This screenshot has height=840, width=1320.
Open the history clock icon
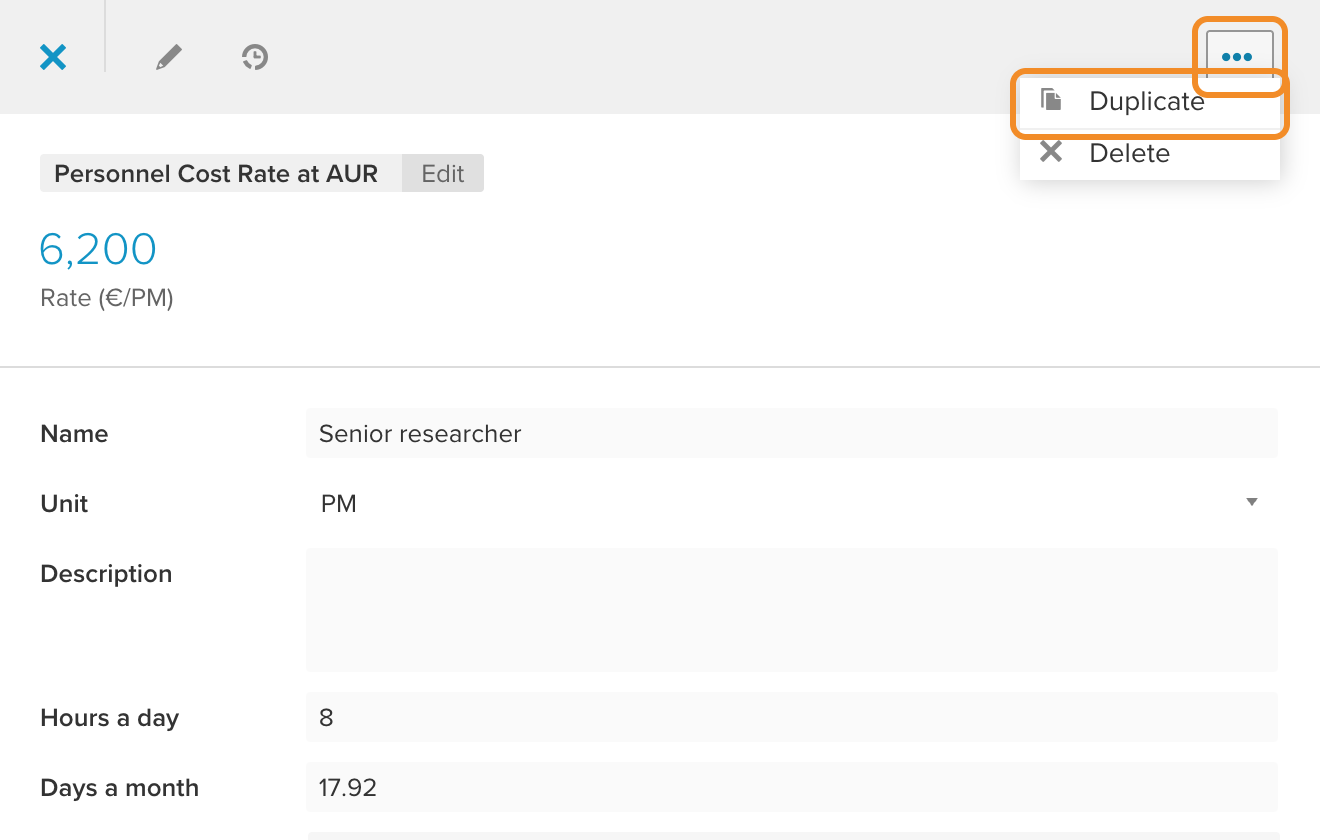click(x=255, y=57)
